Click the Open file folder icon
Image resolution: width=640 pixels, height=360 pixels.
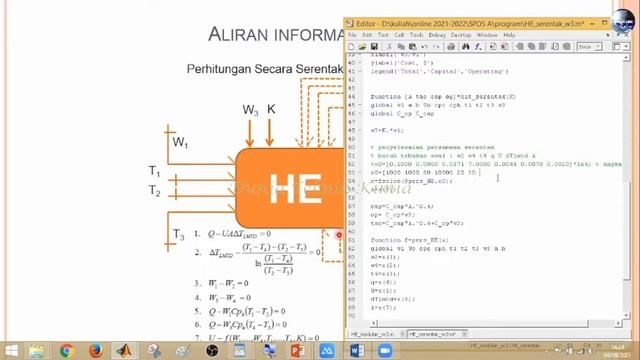362,47
